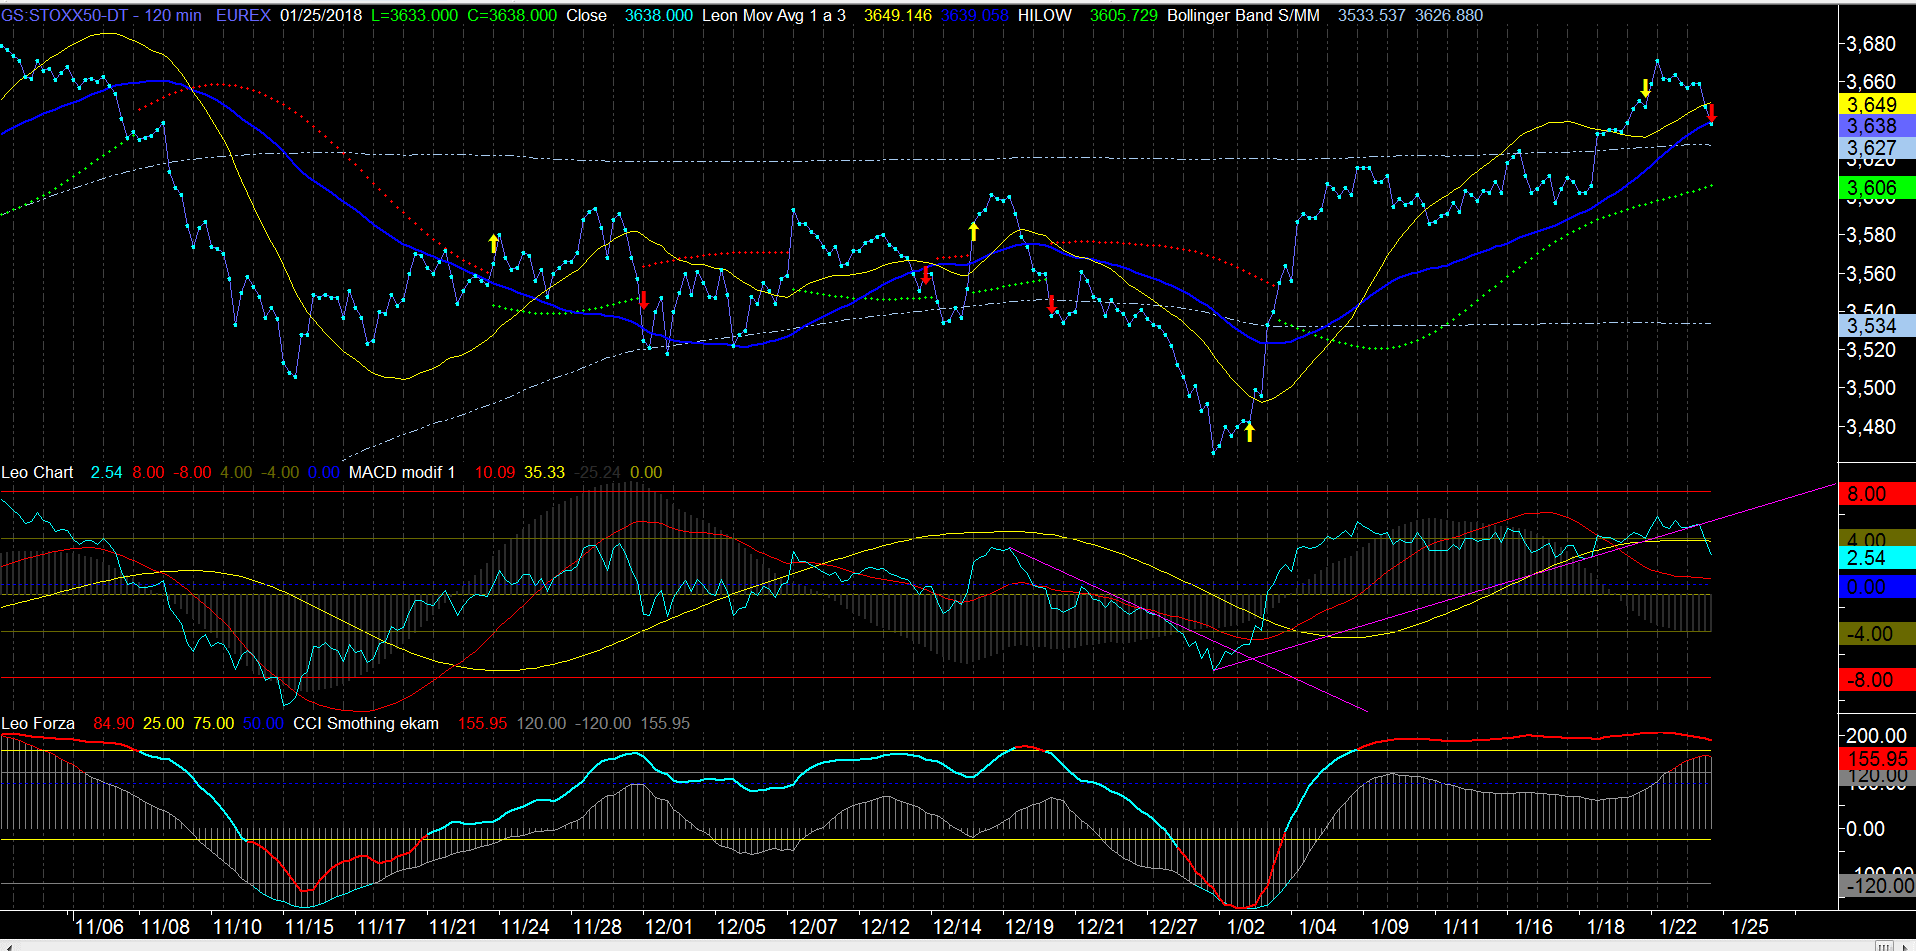Click the red 8.00 level tag
Image resolution: width=1916 pixels, height=951 pixels.
[1877, 494]
